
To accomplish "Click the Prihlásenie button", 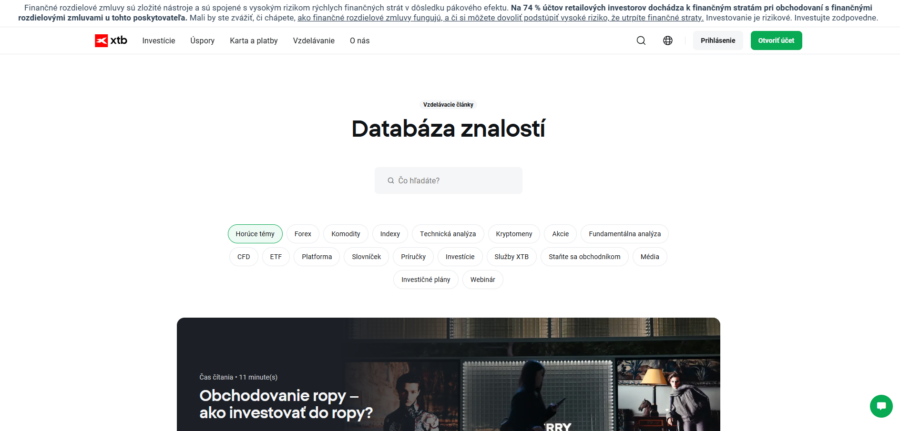I will coord(717,41).
